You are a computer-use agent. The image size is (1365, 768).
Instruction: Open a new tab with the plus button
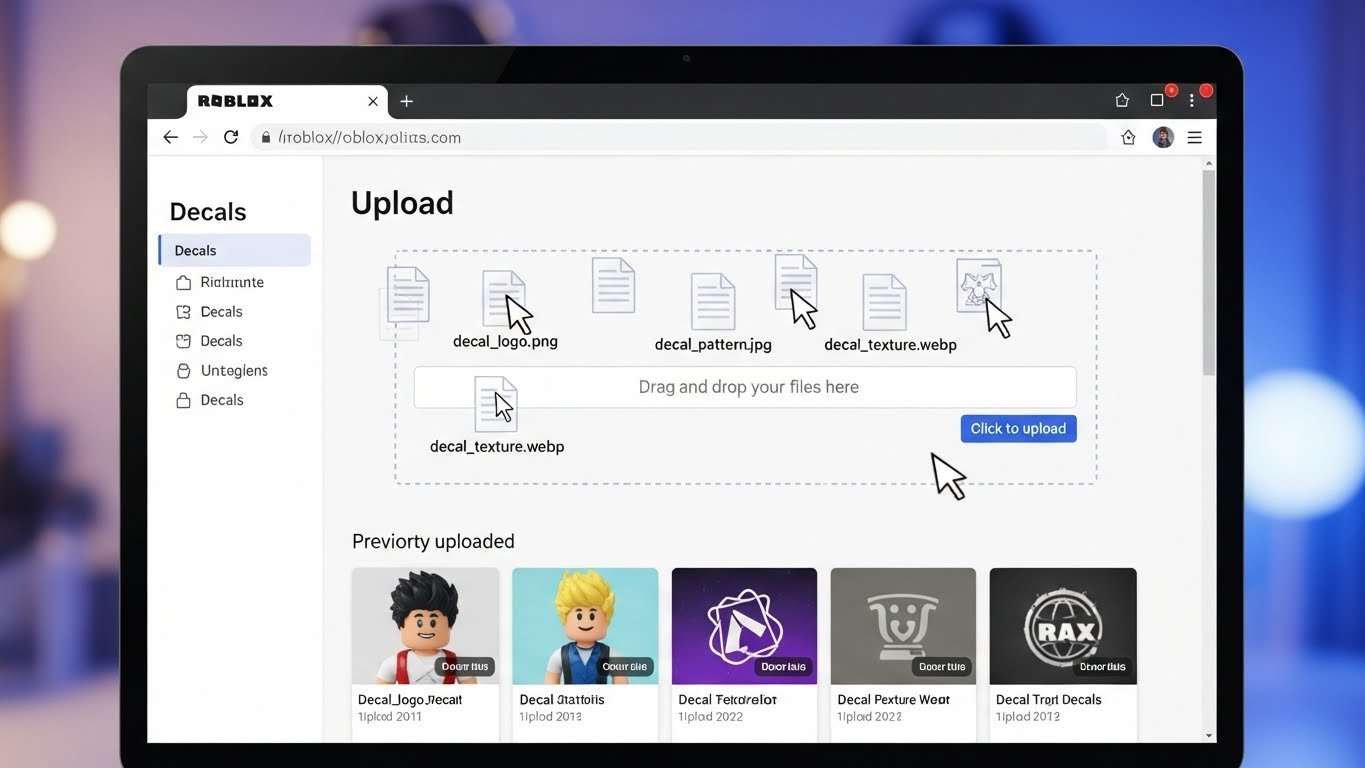click(406, 101)
